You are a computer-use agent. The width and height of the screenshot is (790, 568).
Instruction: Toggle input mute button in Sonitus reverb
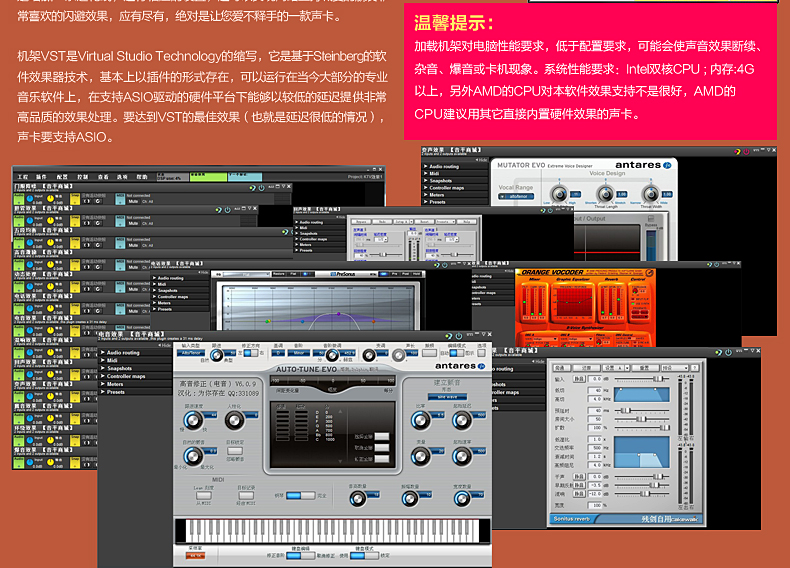(x=579, y=378)
